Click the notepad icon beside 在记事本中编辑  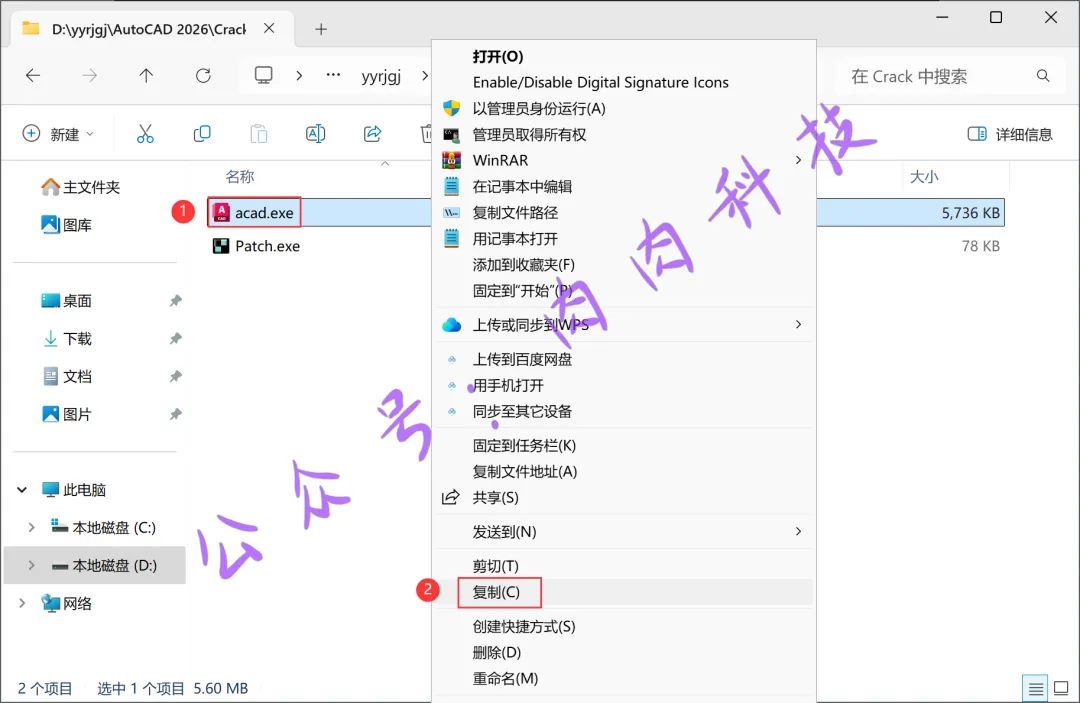(451, 187)
